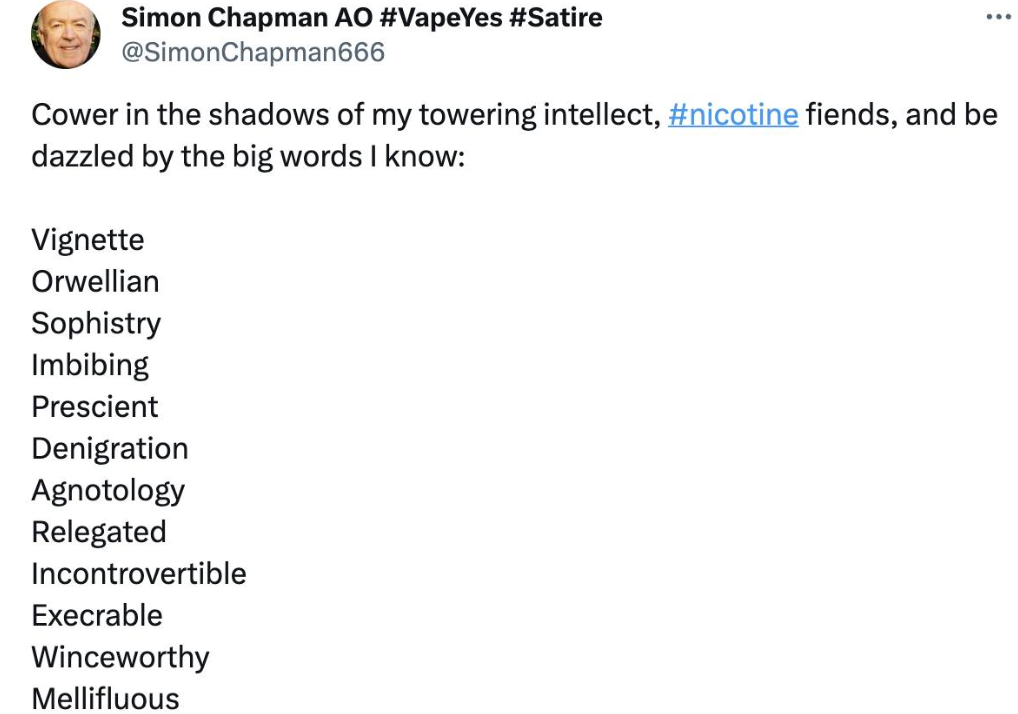Image resolution: width=1018 pixels, height=714 pixels.
Task: Select "Denigration" in the word list
Action: pos(110,449)
